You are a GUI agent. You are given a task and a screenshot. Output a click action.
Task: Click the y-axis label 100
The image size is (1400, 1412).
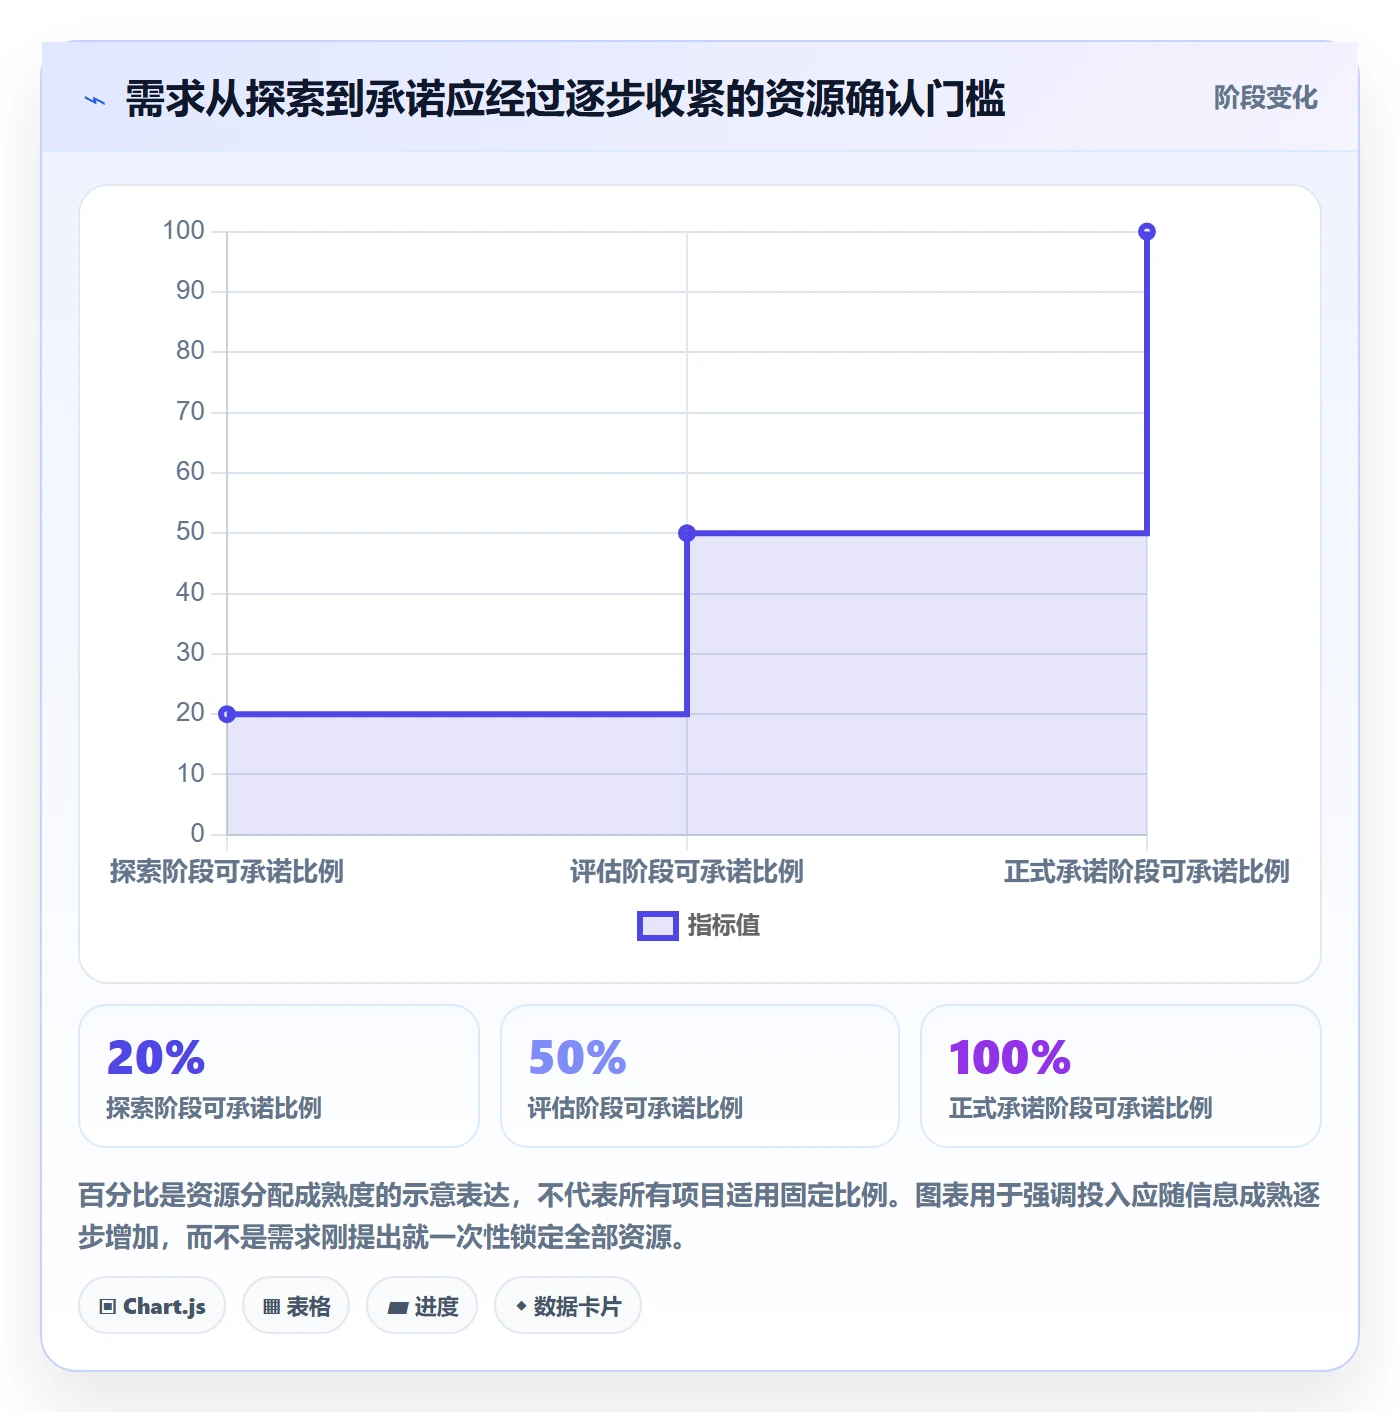pos(184,231)
